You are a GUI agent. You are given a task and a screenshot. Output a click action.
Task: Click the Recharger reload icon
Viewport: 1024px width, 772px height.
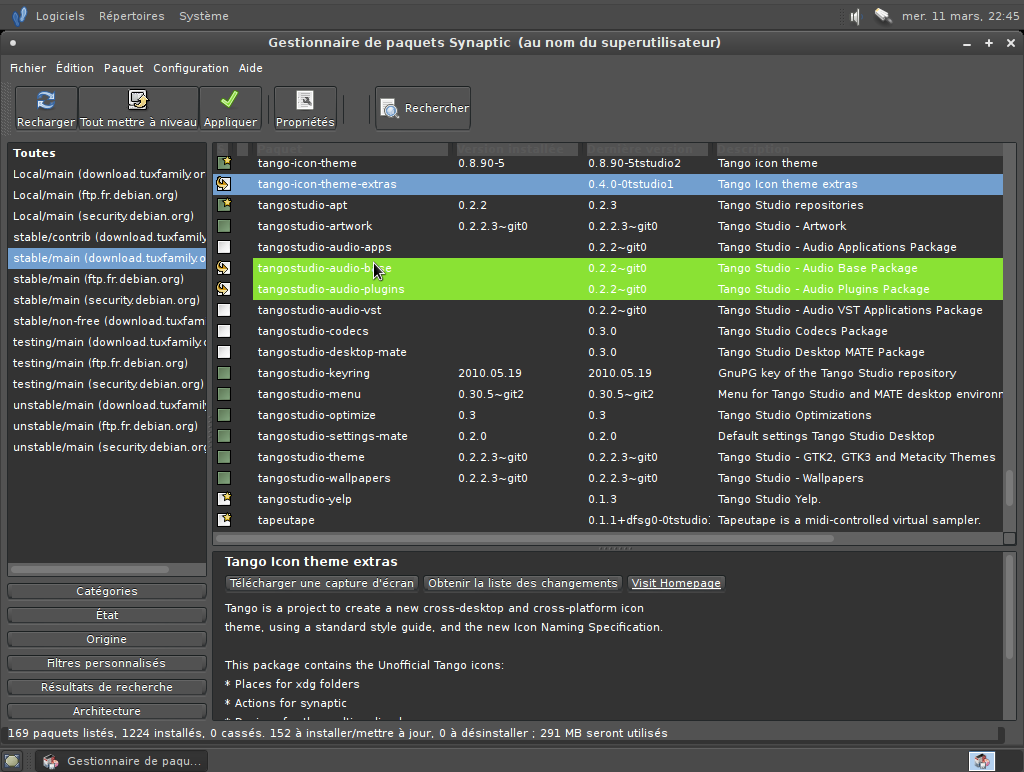[46, 100]
